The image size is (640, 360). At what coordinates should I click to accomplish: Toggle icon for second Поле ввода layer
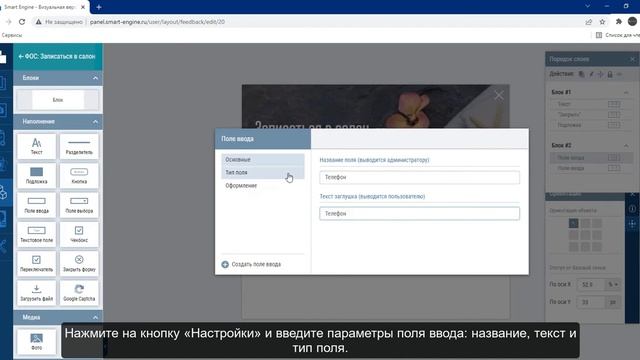point(614,168)
